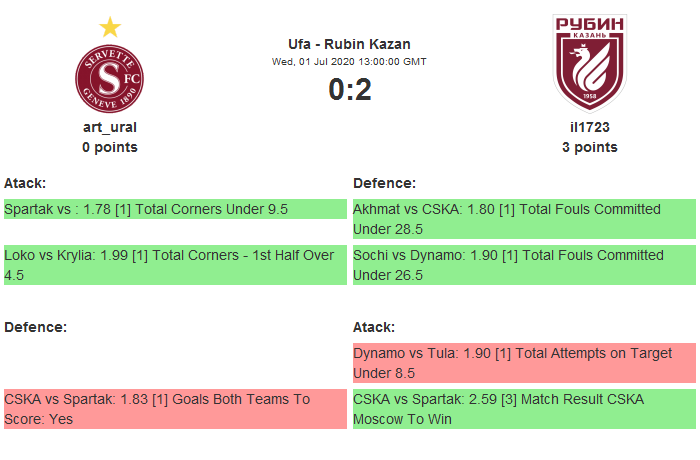Click the left Atack section heading
The width and height of the screenshot is (700, 460).
(x=25, y=183)
